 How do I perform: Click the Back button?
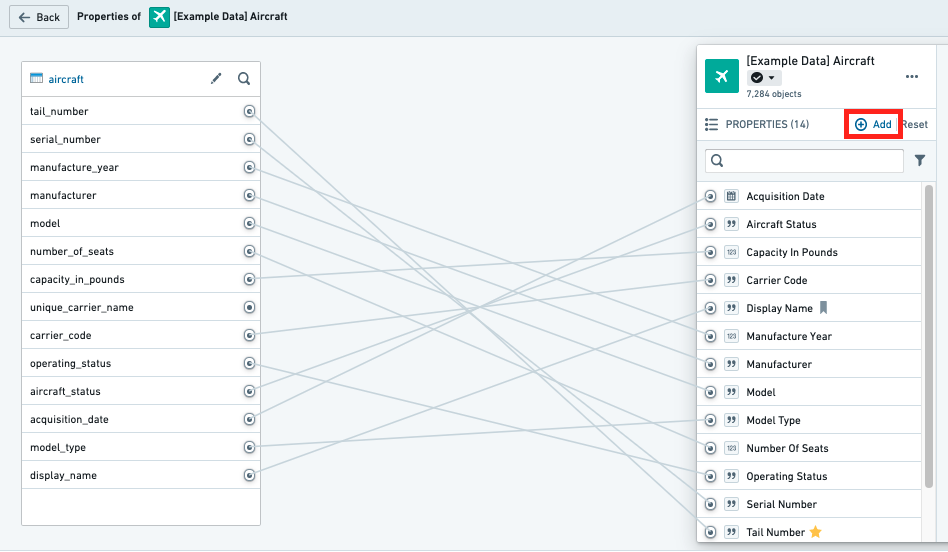(39, 17)
